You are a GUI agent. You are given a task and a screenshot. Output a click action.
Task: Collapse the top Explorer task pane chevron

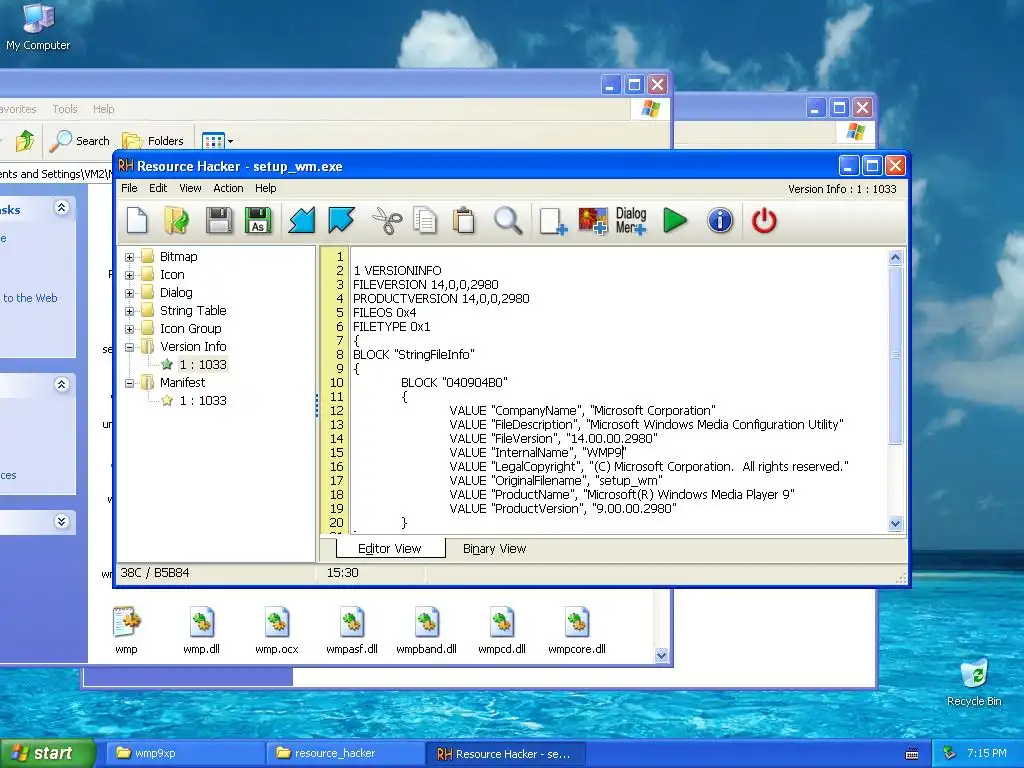pos(61,208)
